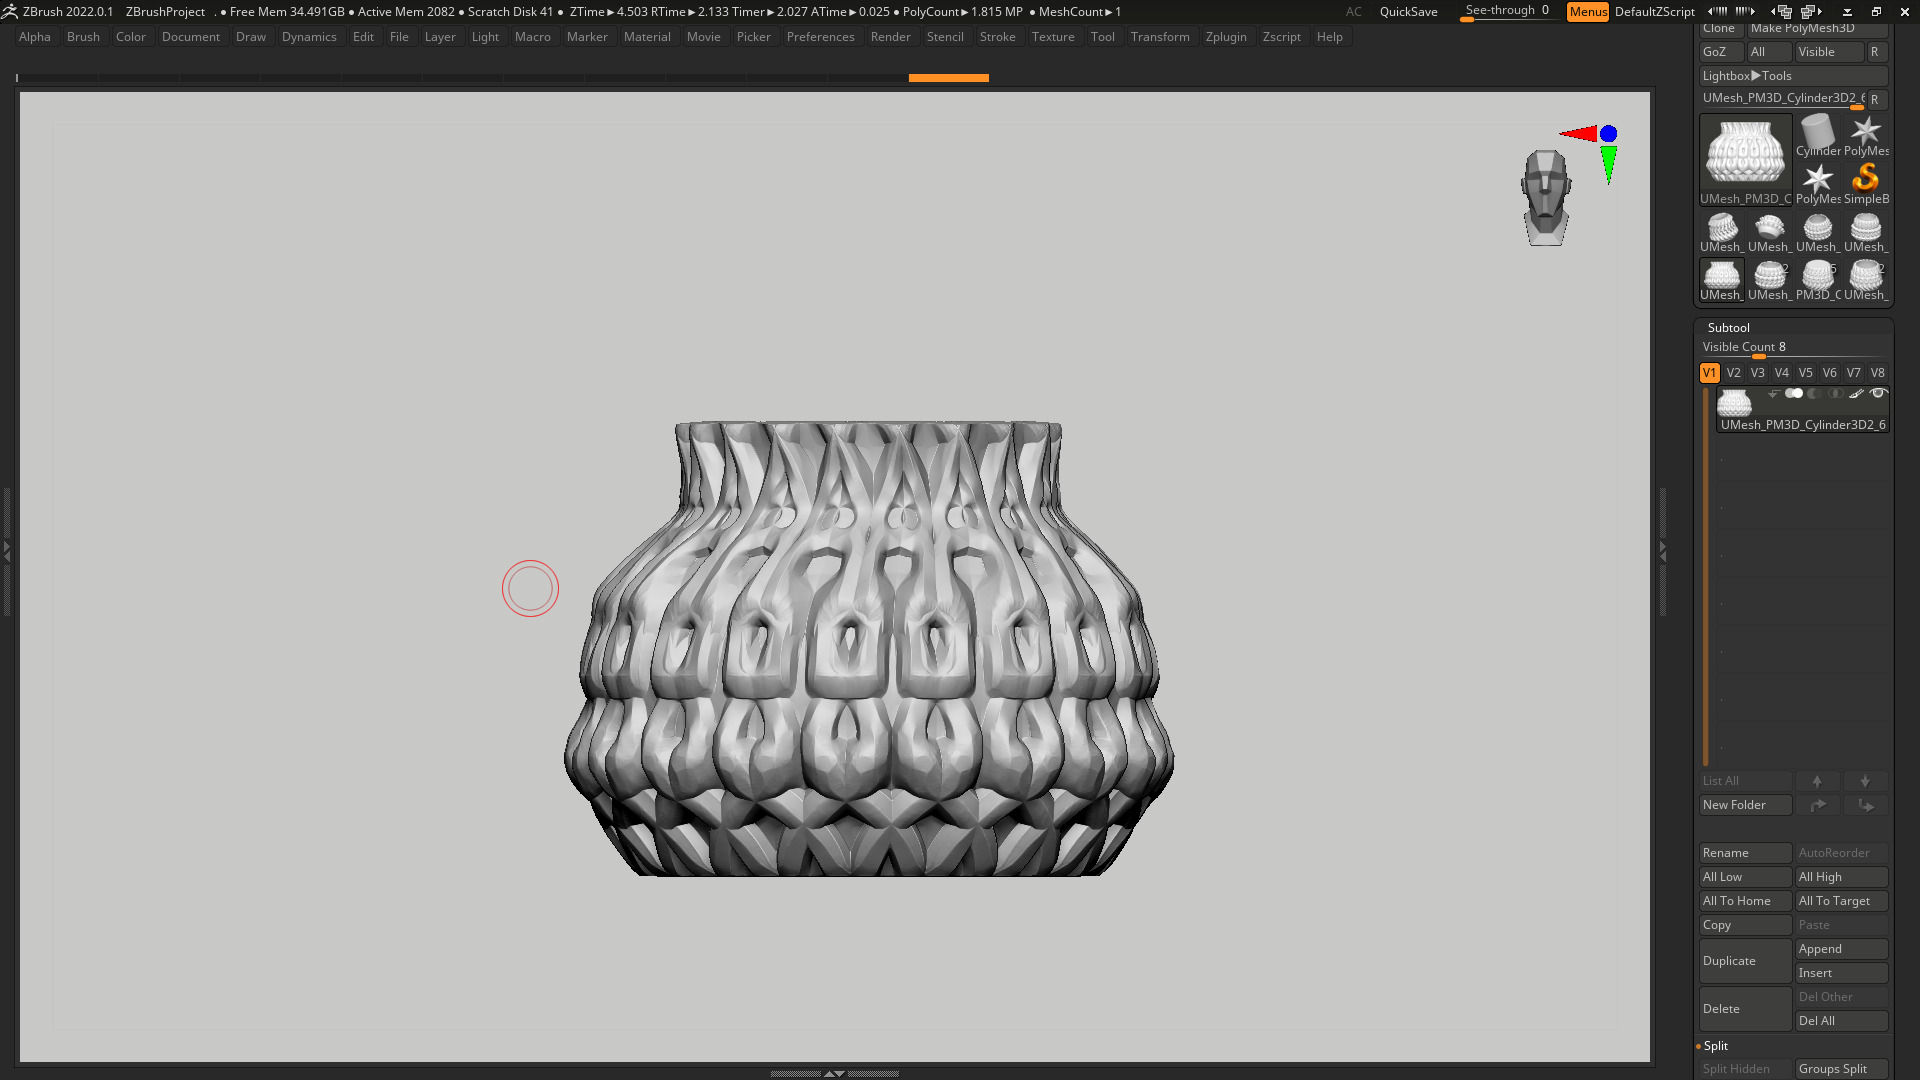Open the Material menu

point(647,37)
